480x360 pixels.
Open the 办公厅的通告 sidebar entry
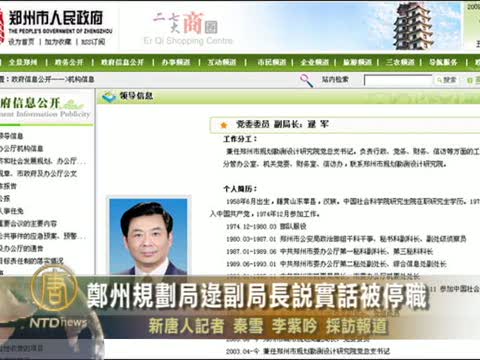coord(21,249)
